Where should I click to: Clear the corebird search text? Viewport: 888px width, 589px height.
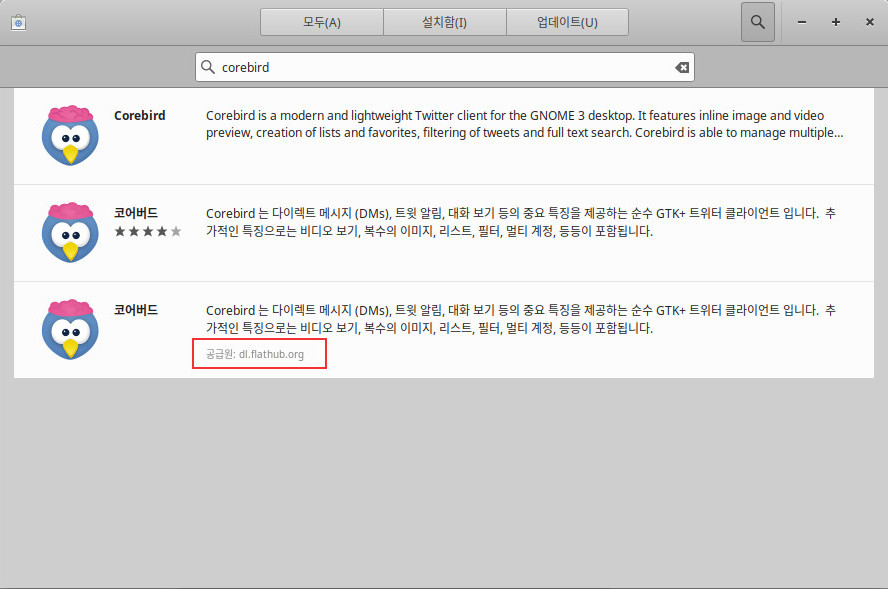point(682,67)
